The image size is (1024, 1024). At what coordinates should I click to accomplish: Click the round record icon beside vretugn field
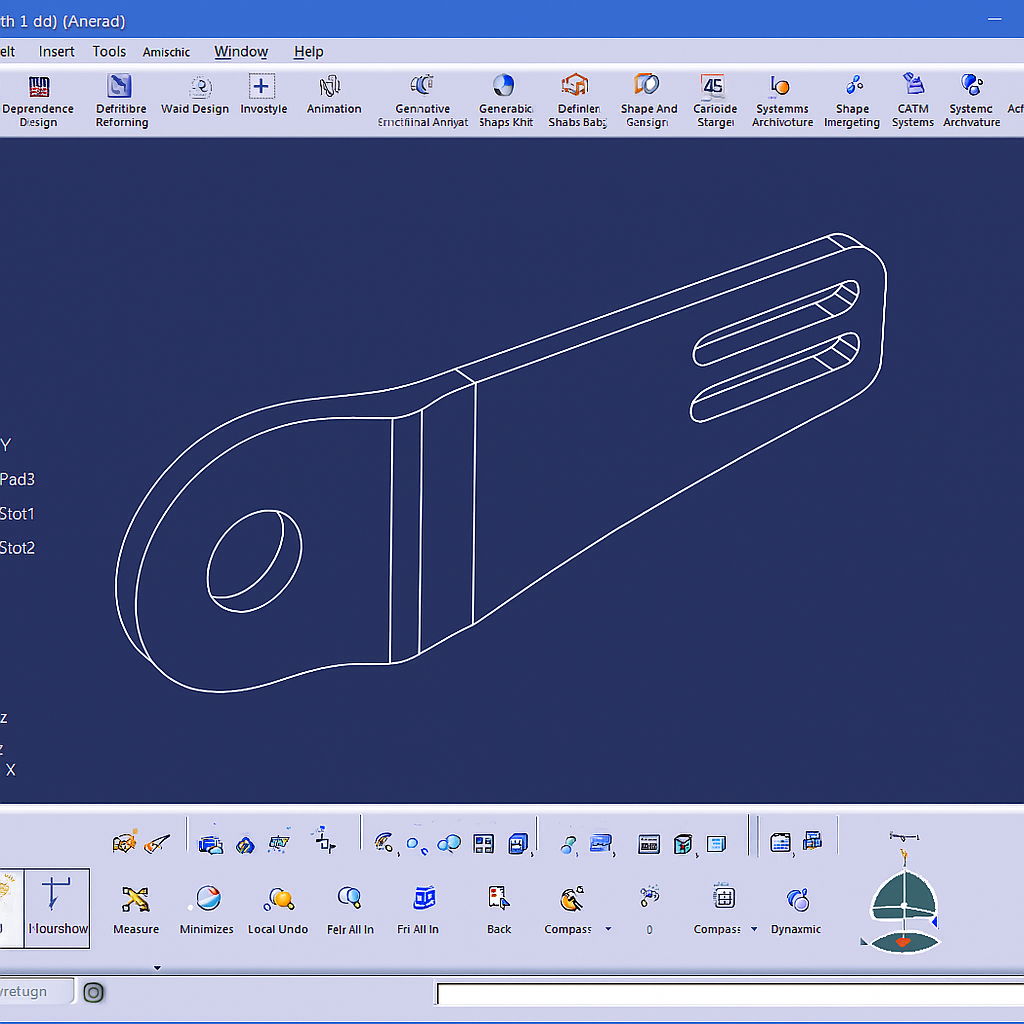93,993
